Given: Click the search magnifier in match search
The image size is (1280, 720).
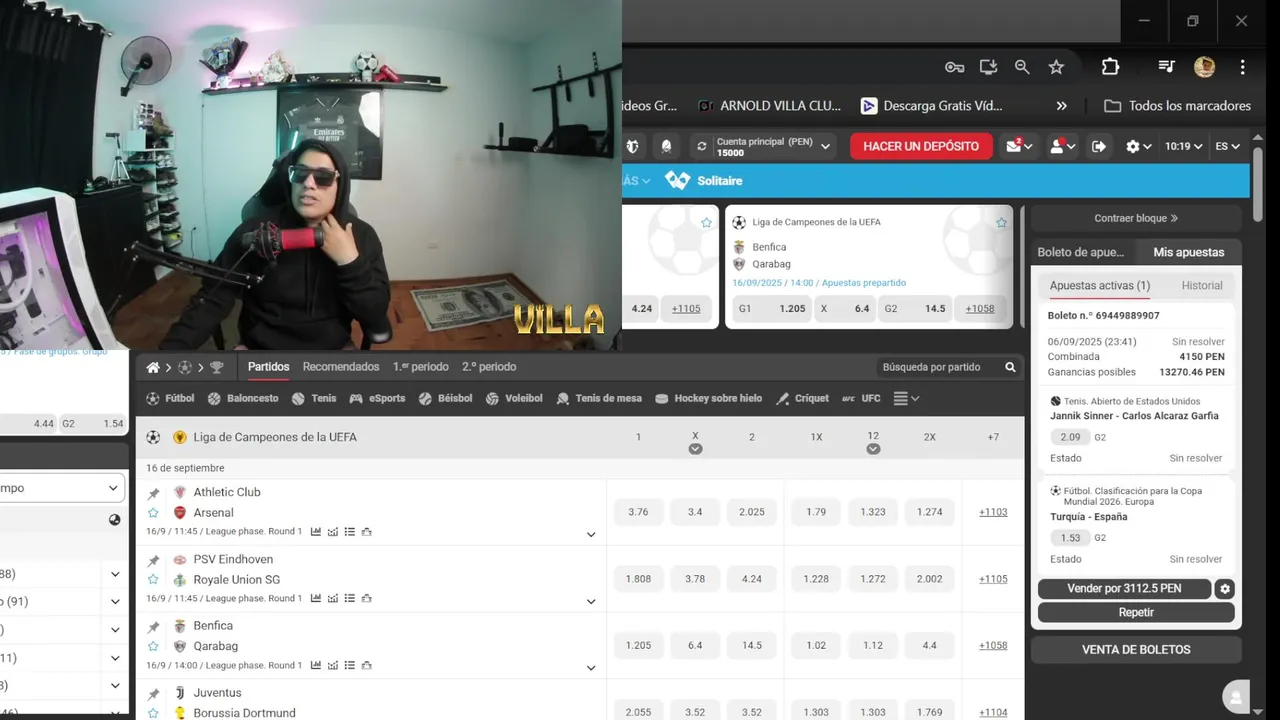Looking at the screenshot, I should pos(1010,367).
